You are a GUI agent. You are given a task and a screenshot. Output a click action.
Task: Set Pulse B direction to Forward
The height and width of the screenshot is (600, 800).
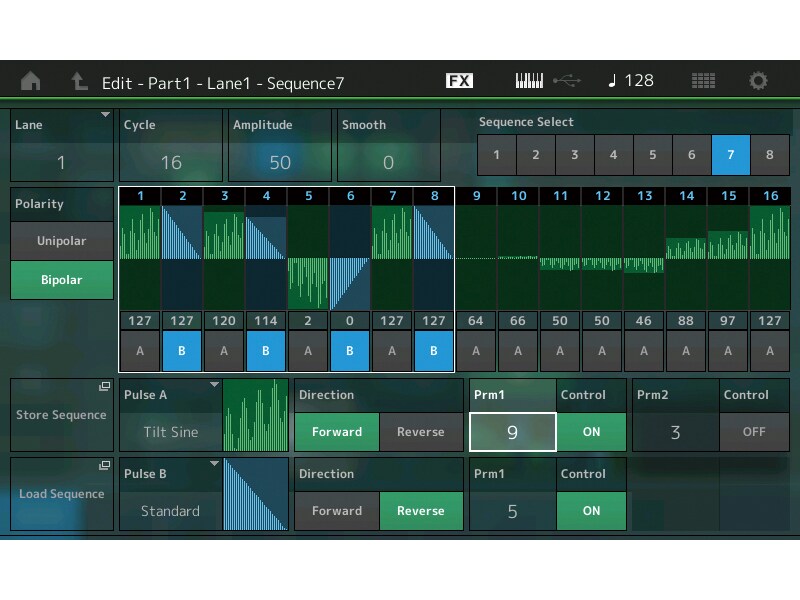coord(337,511)
